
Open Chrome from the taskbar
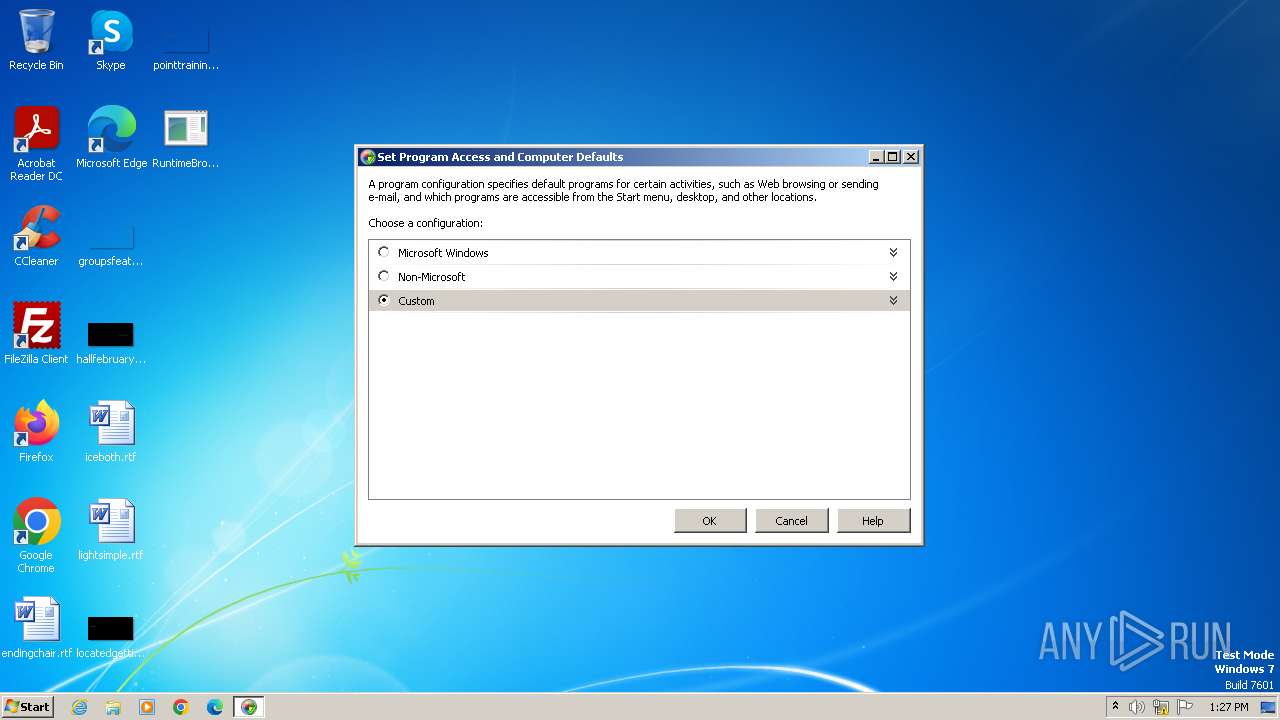tap(181, 707)
